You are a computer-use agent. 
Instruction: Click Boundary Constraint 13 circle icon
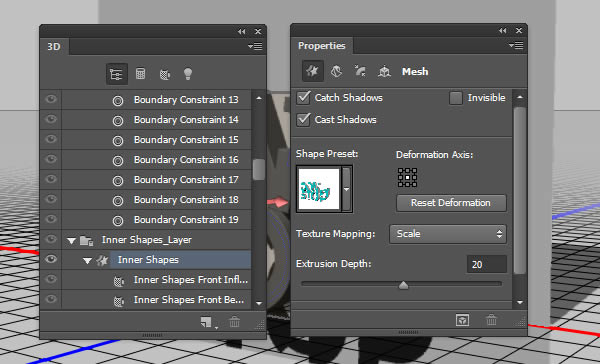click(118, 101)
